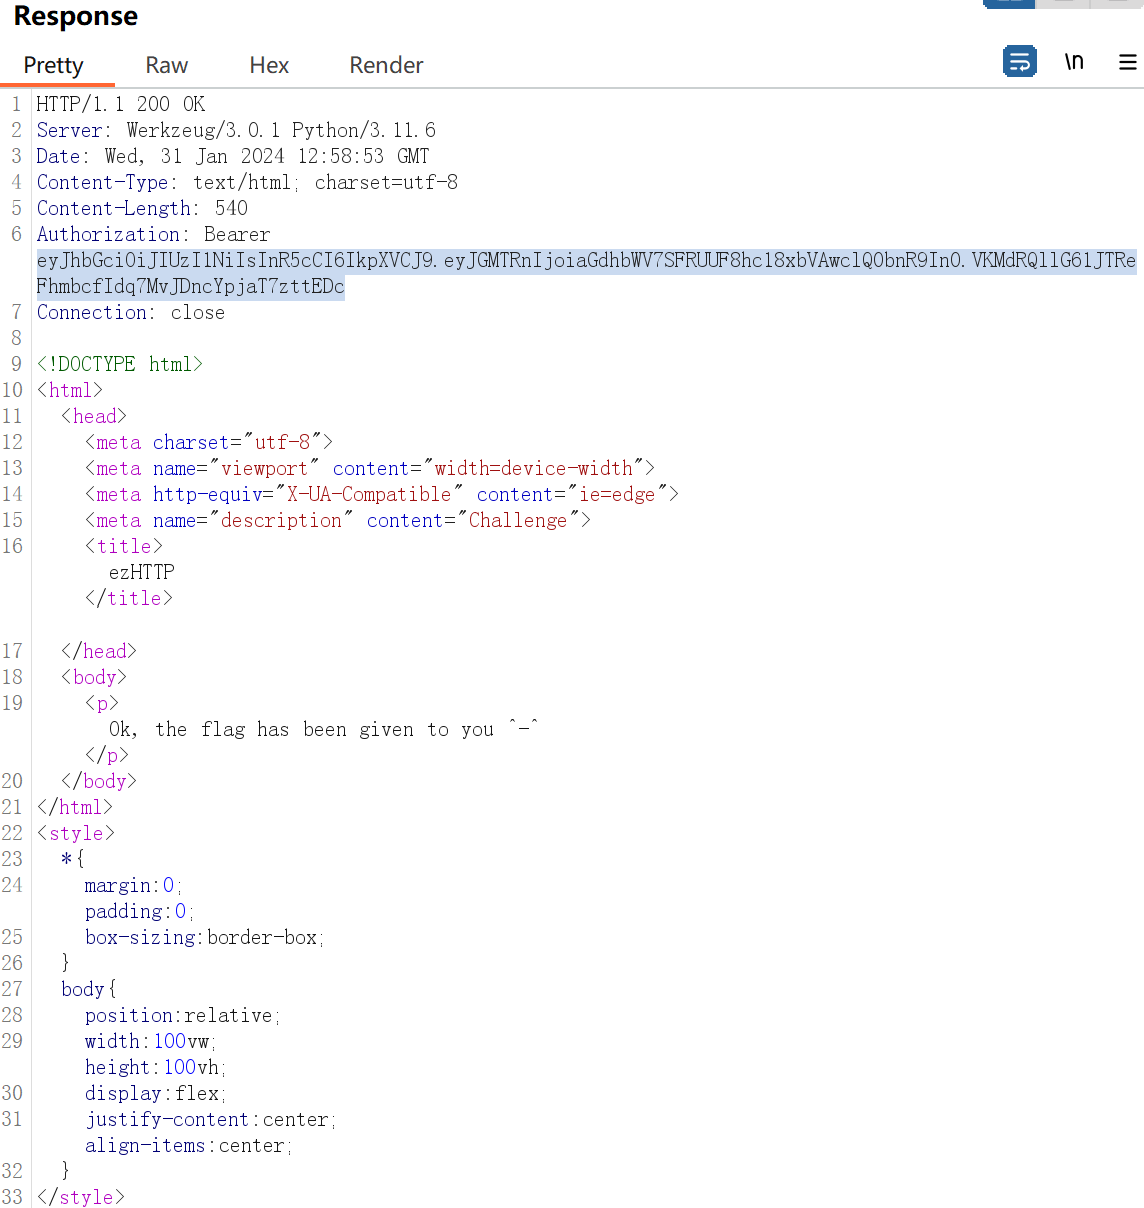The image size is (1144, 1208).
Task: Click the ezHTTP title text
Action: [x=141, y=572]
